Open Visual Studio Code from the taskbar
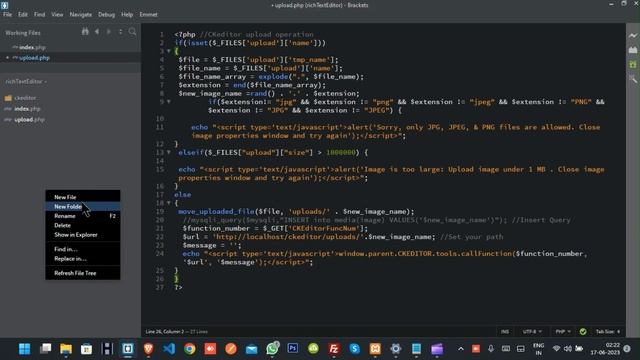Screen dimensions: 640x360 pyautogui.click(x=169, y=349)
